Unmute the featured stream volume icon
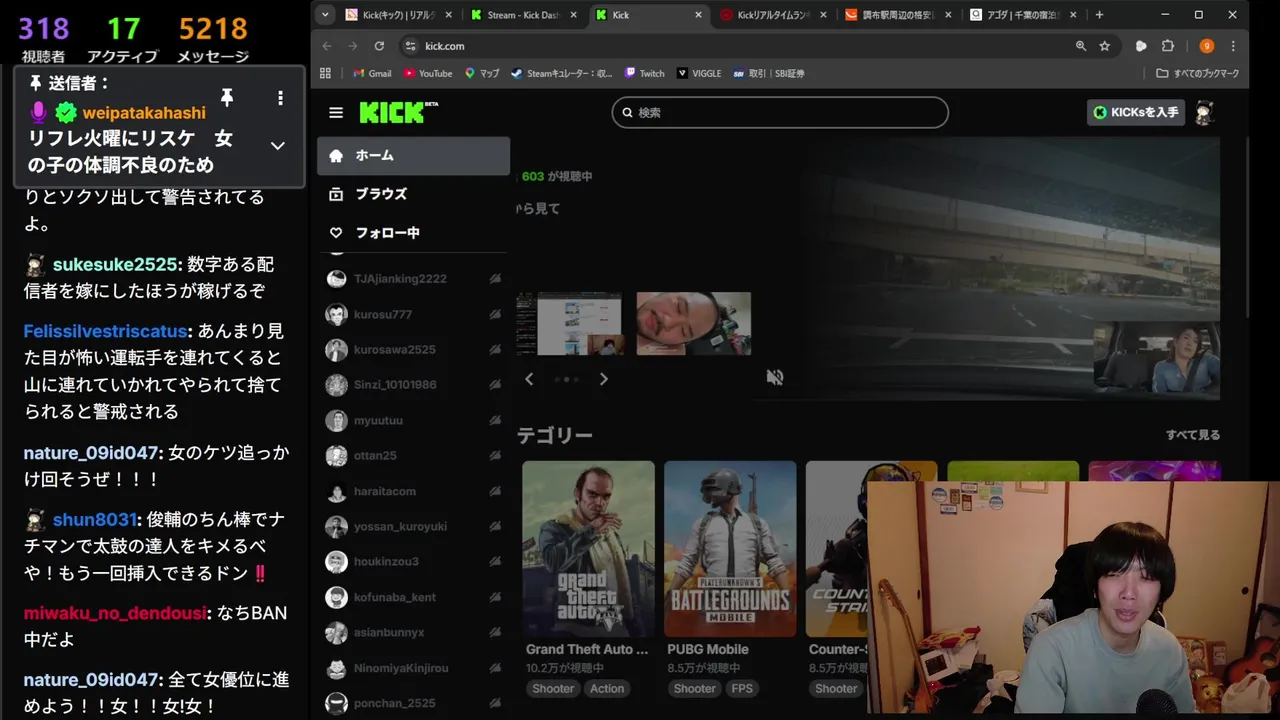Screen dimensions: 1280x720 coord(775,377)
